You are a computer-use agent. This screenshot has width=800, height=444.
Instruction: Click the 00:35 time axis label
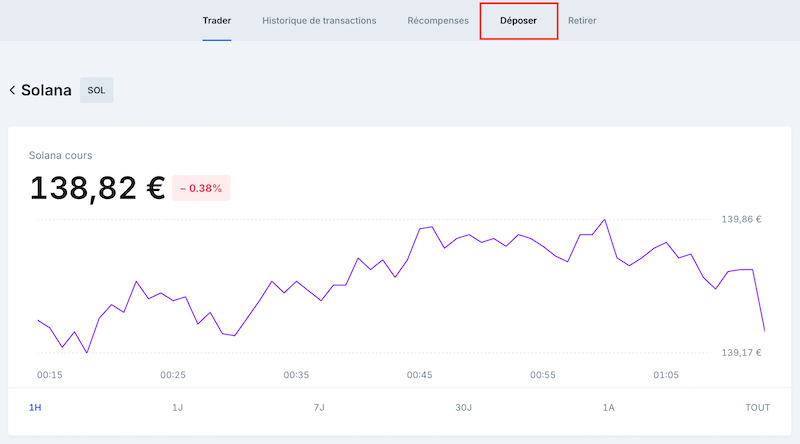click(296, 375)
